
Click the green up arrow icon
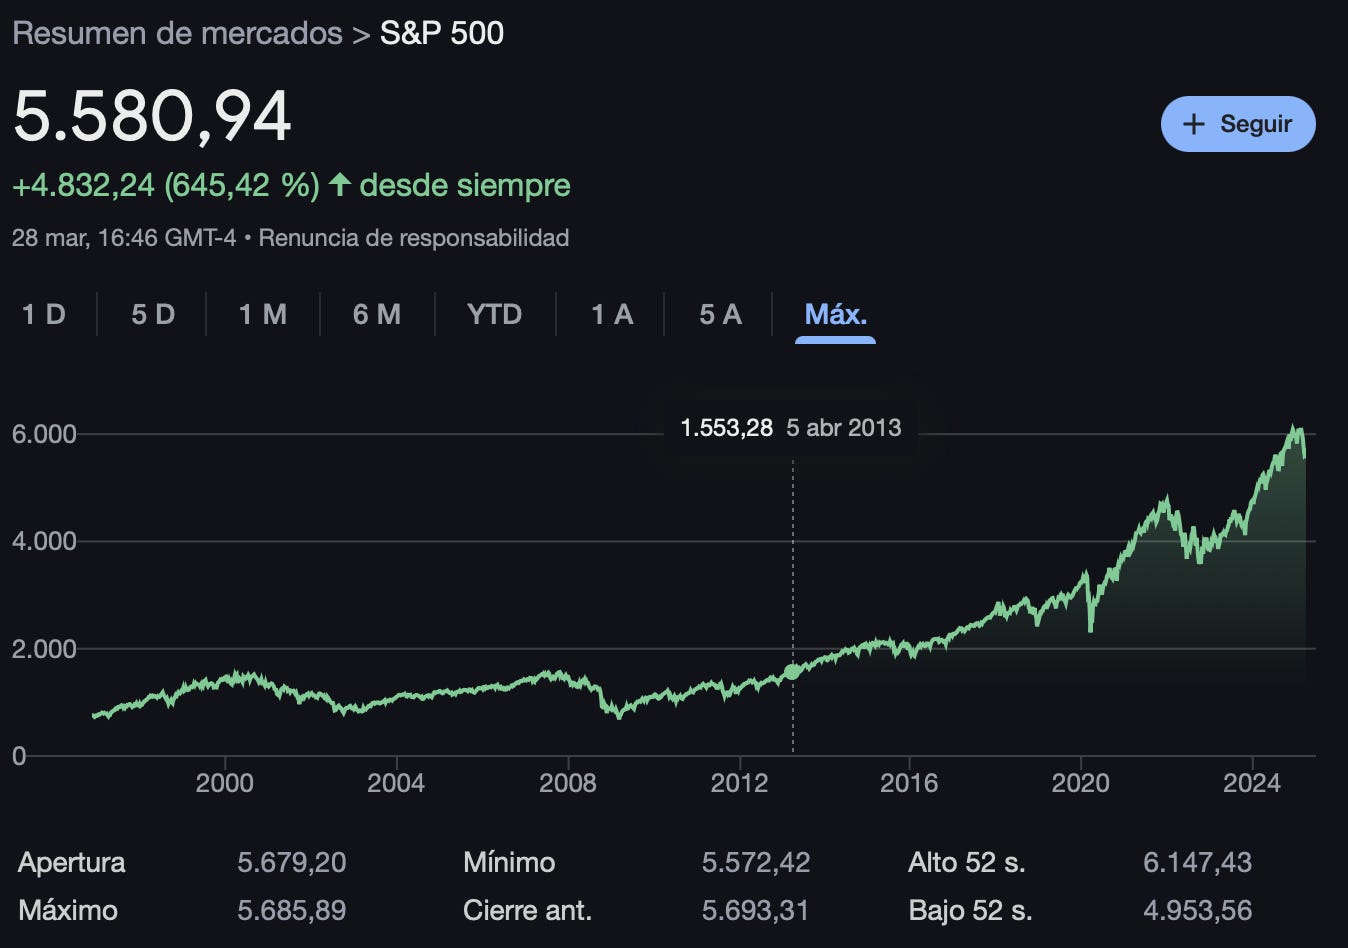click(340, 184)
